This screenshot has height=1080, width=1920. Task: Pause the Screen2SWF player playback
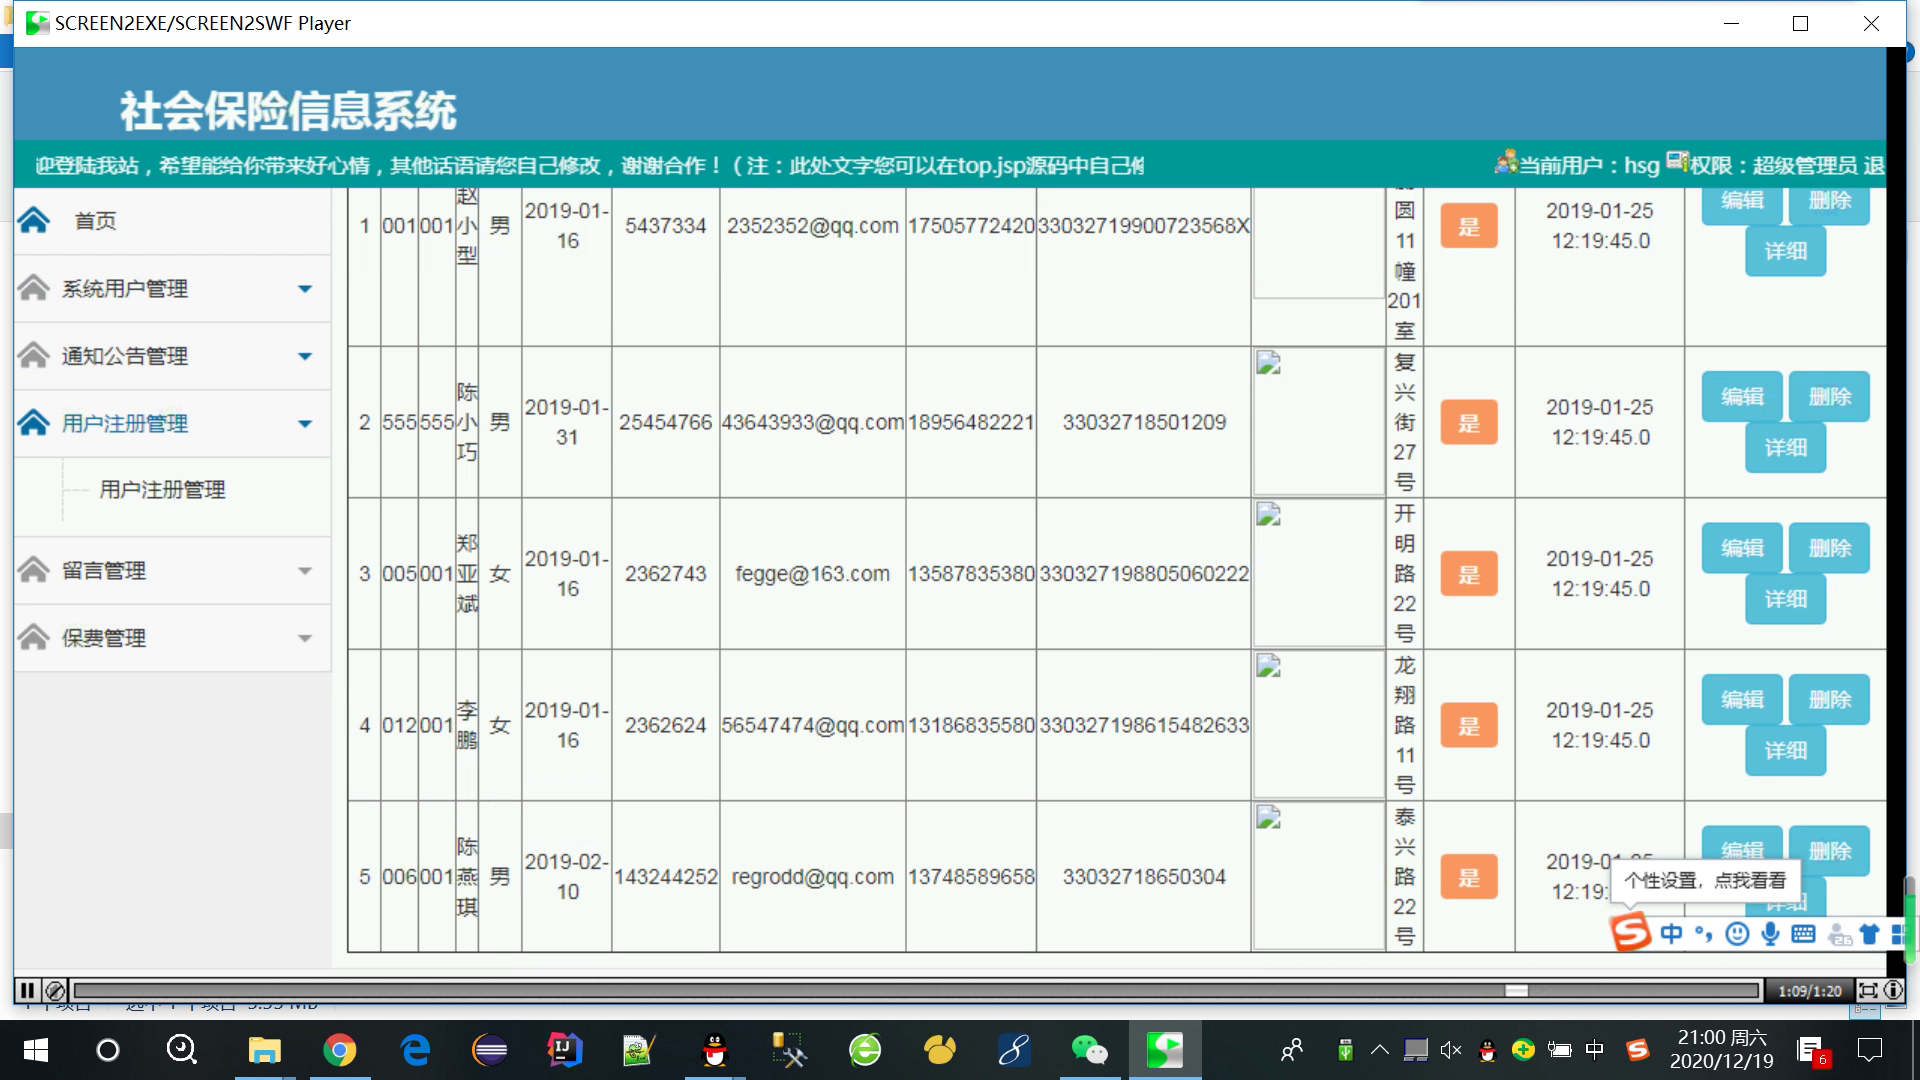[27, 990]
